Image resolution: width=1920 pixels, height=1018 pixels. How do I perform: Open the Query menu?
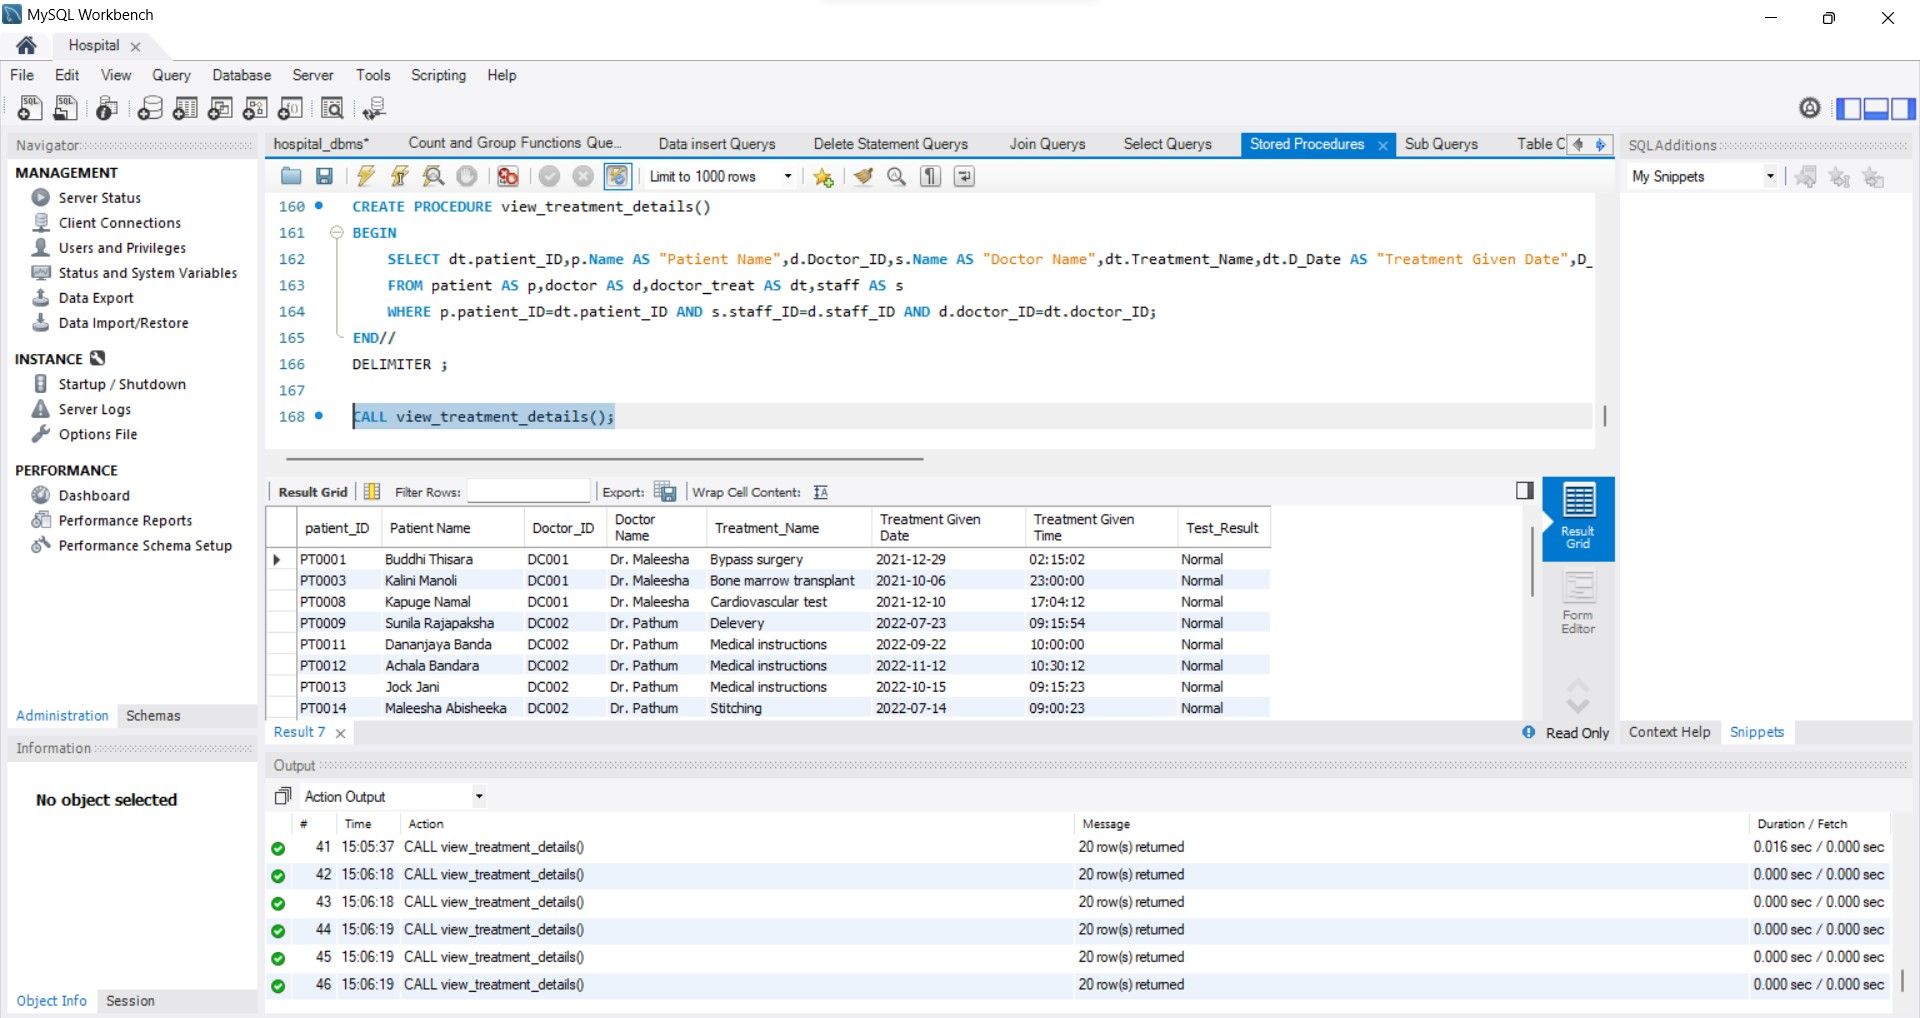point(171,75)
